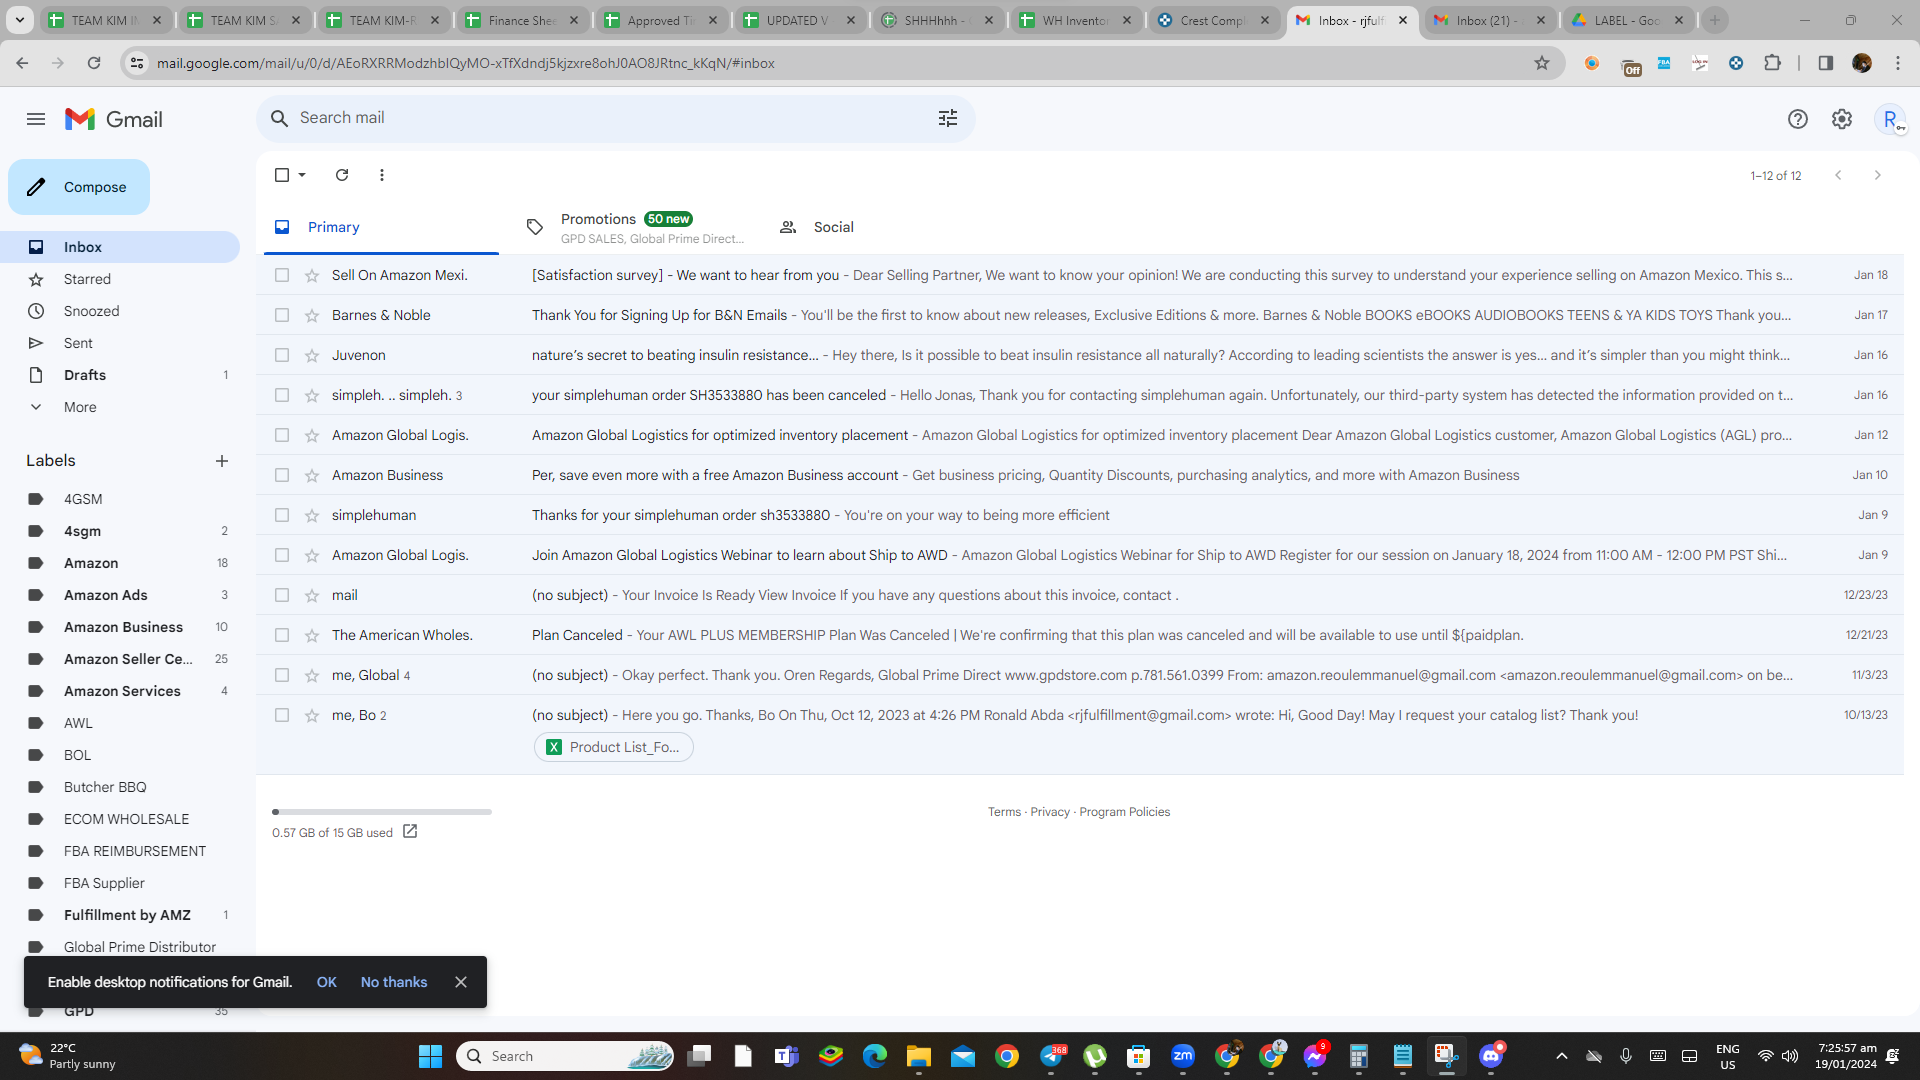Click the Compose button
This screenshot has height=1080, width=1920.
(79, 187)
